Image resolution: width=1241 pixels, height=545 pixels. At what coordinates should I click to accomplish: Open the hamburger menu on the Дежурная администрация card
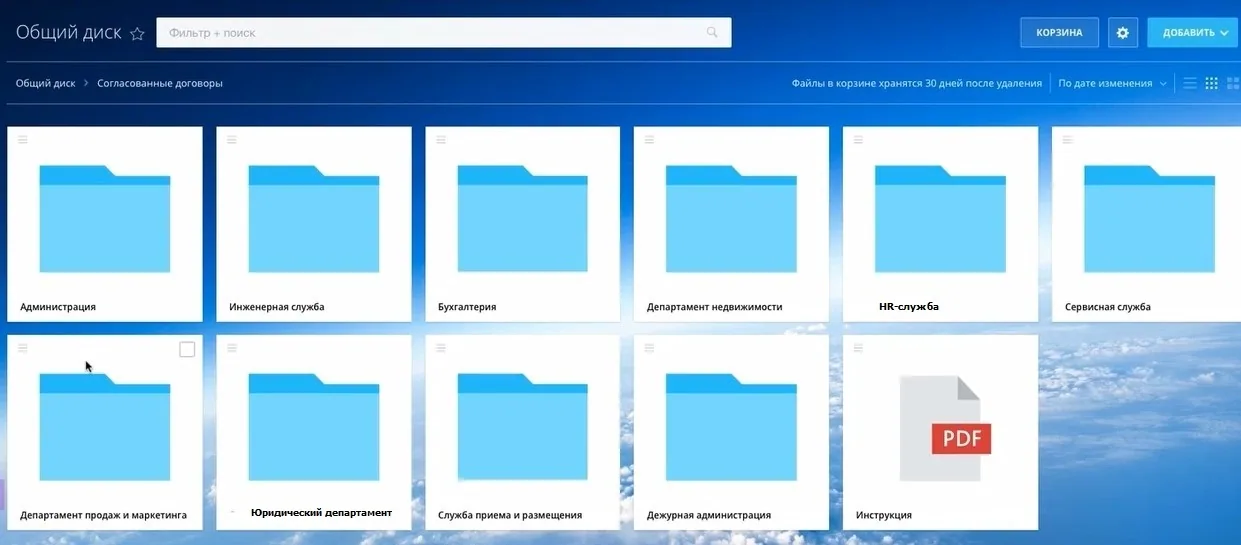[x=650, y=348]
